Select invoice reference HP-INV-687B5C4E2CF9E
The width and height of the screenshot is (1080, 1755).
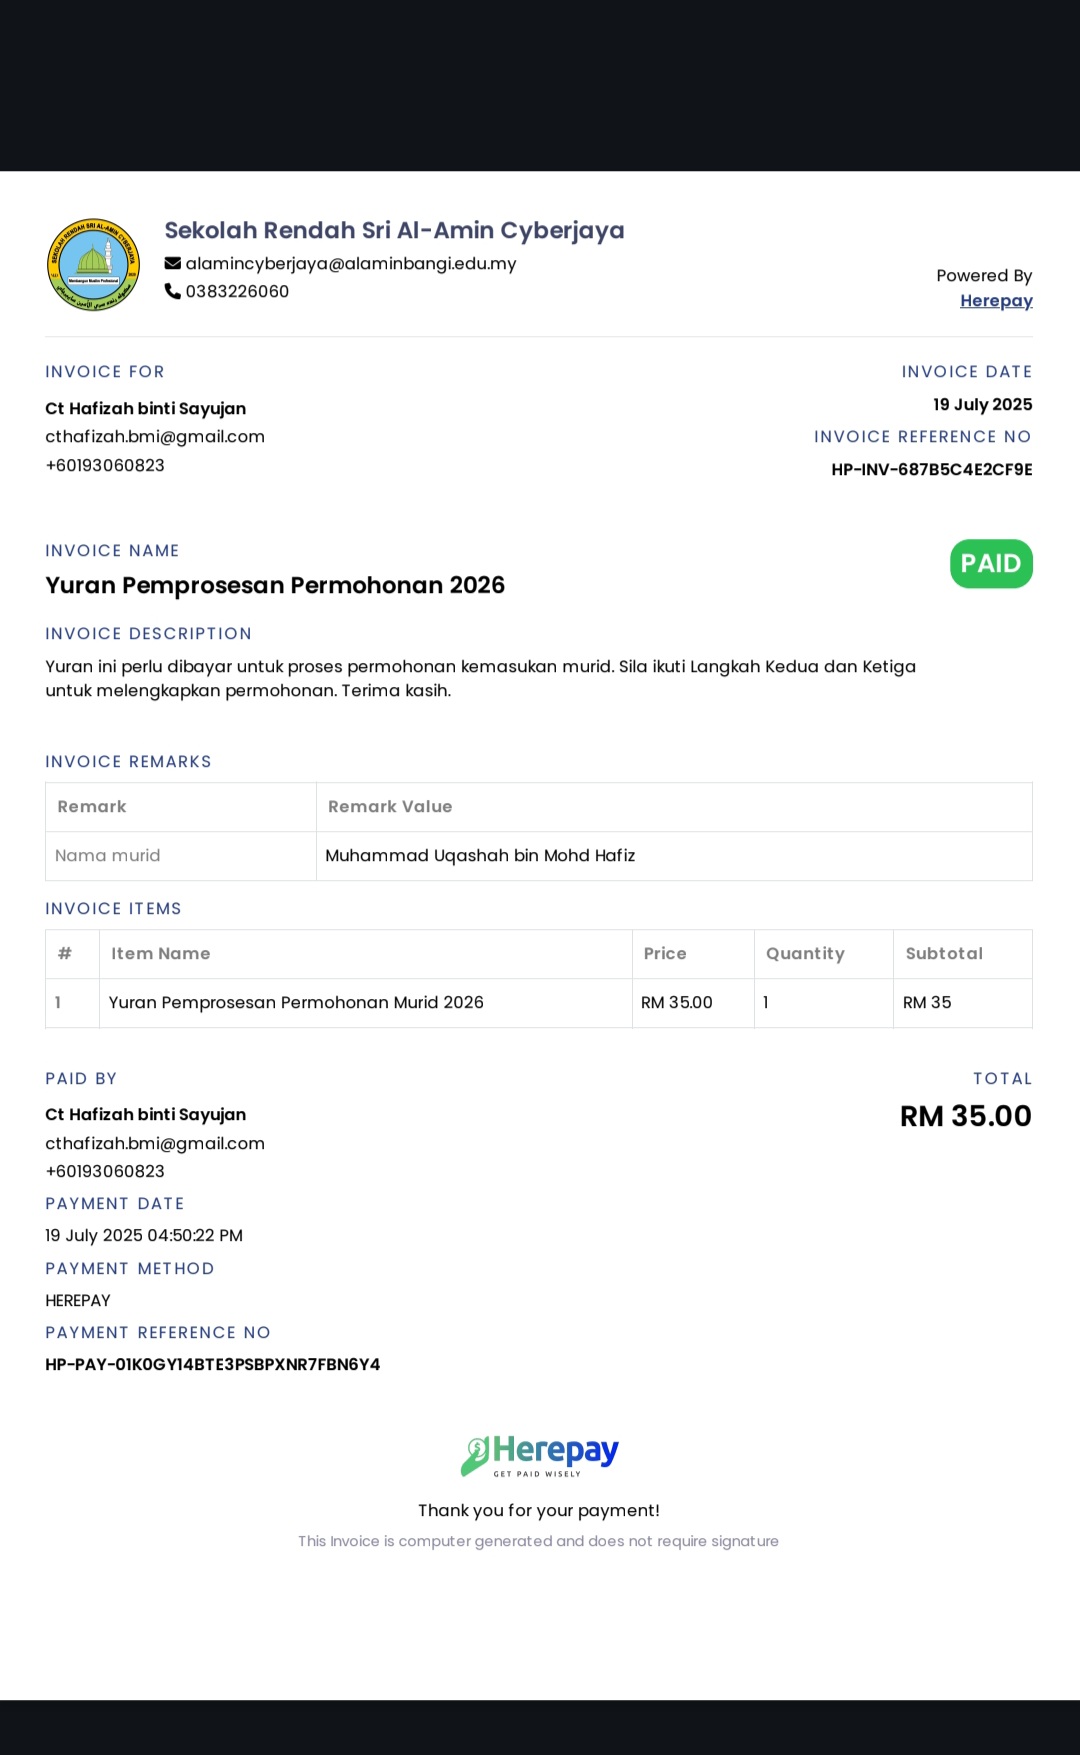coord(932,470)
